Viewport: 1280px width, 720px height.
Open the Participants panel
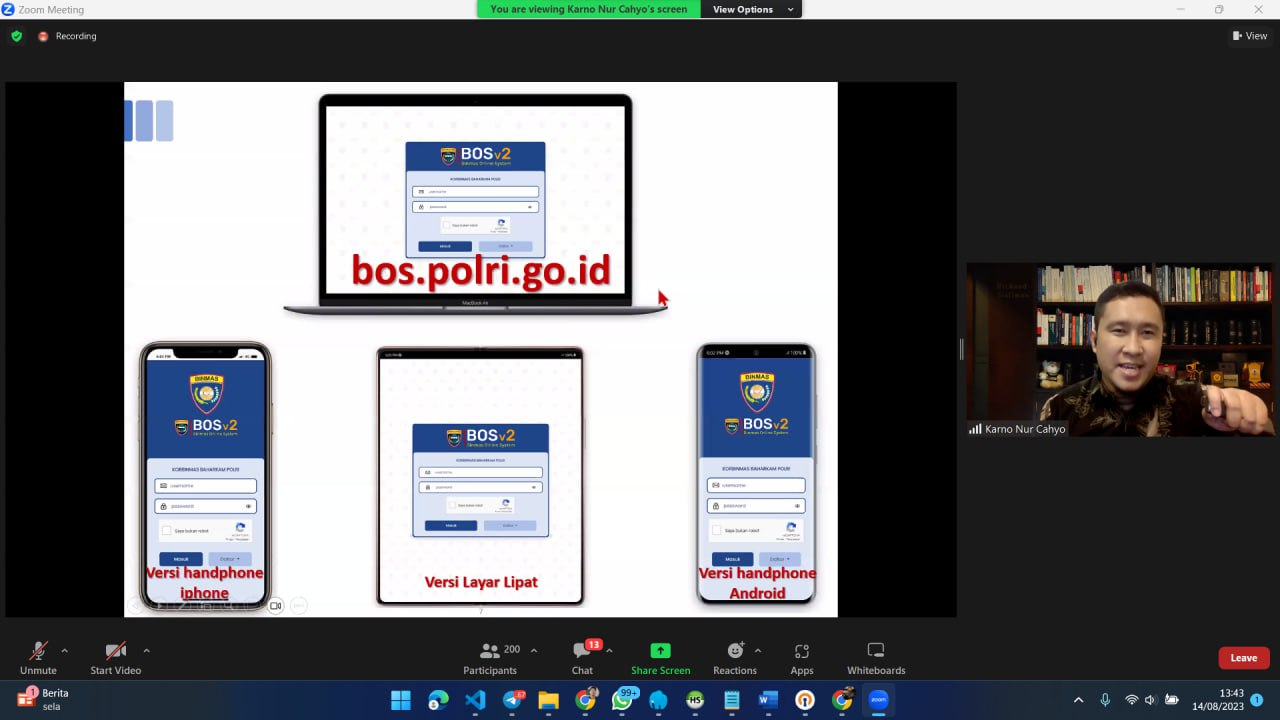pos(489,651)
